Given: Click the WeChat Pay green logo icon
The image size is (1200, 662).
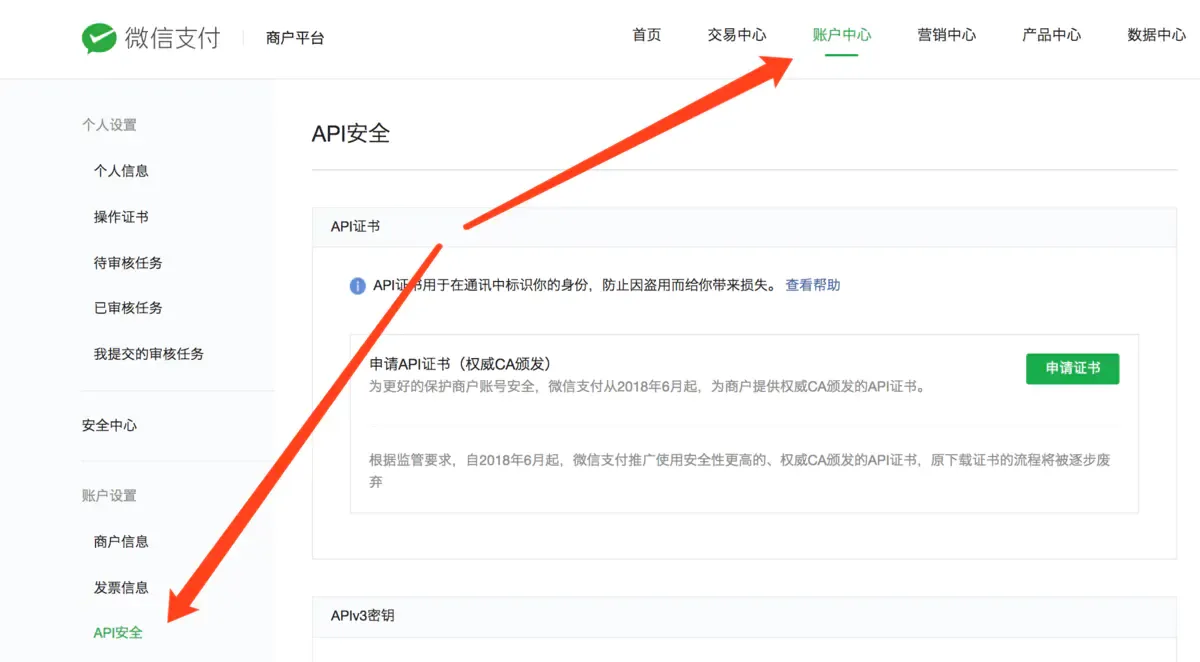Looking at the screenshot, I should click(99, 38).
